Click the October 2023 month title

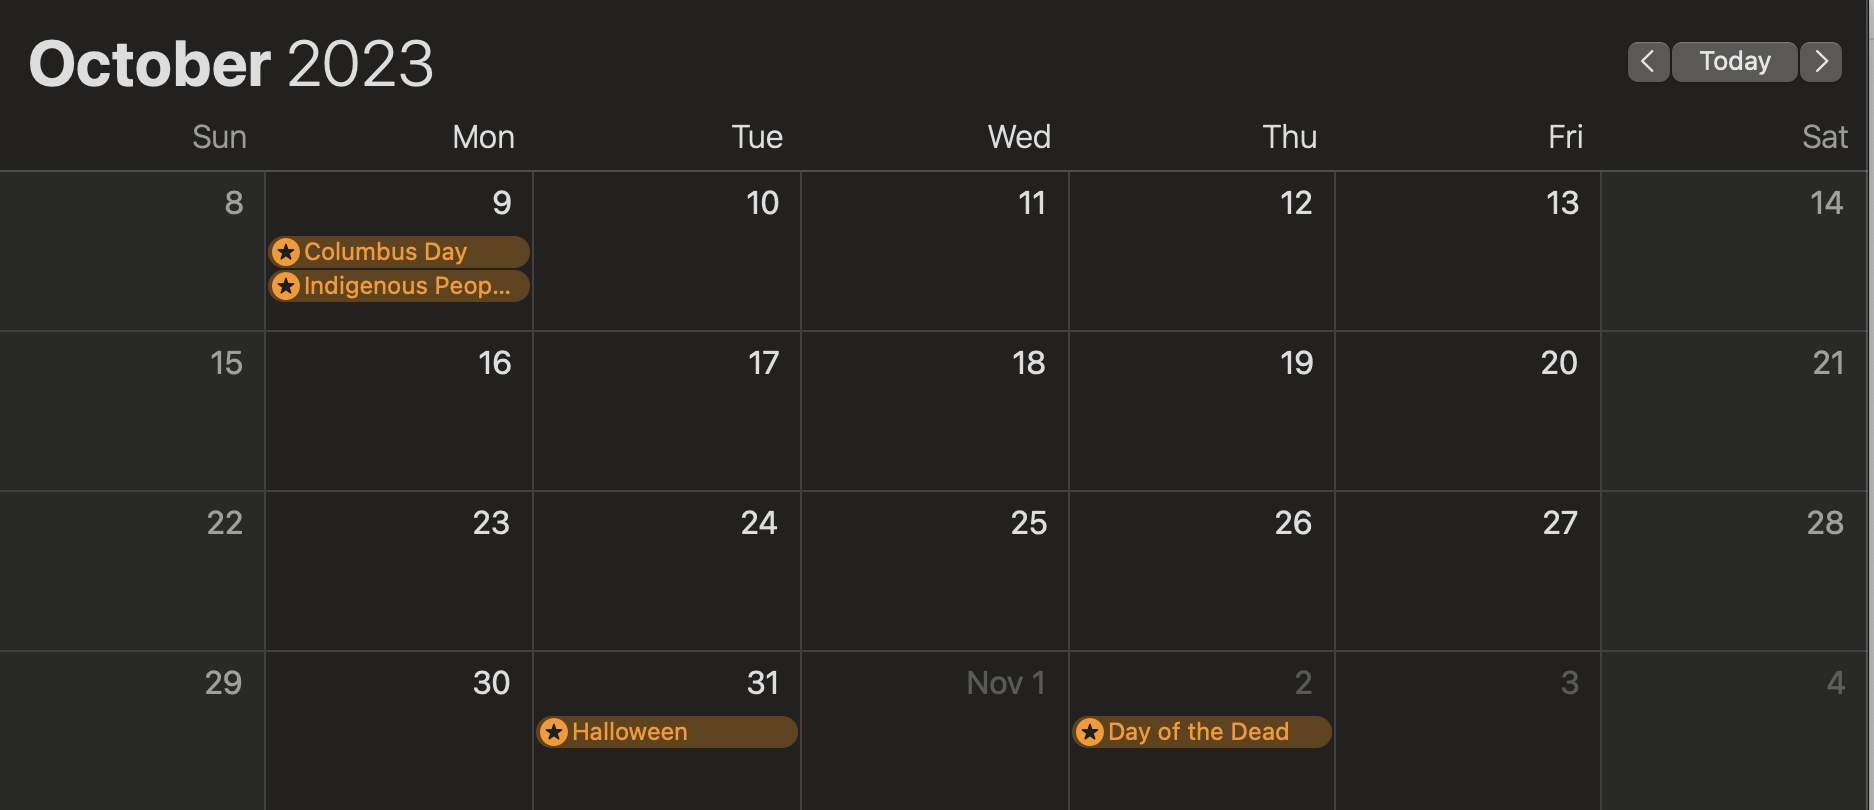pos(231,64)
